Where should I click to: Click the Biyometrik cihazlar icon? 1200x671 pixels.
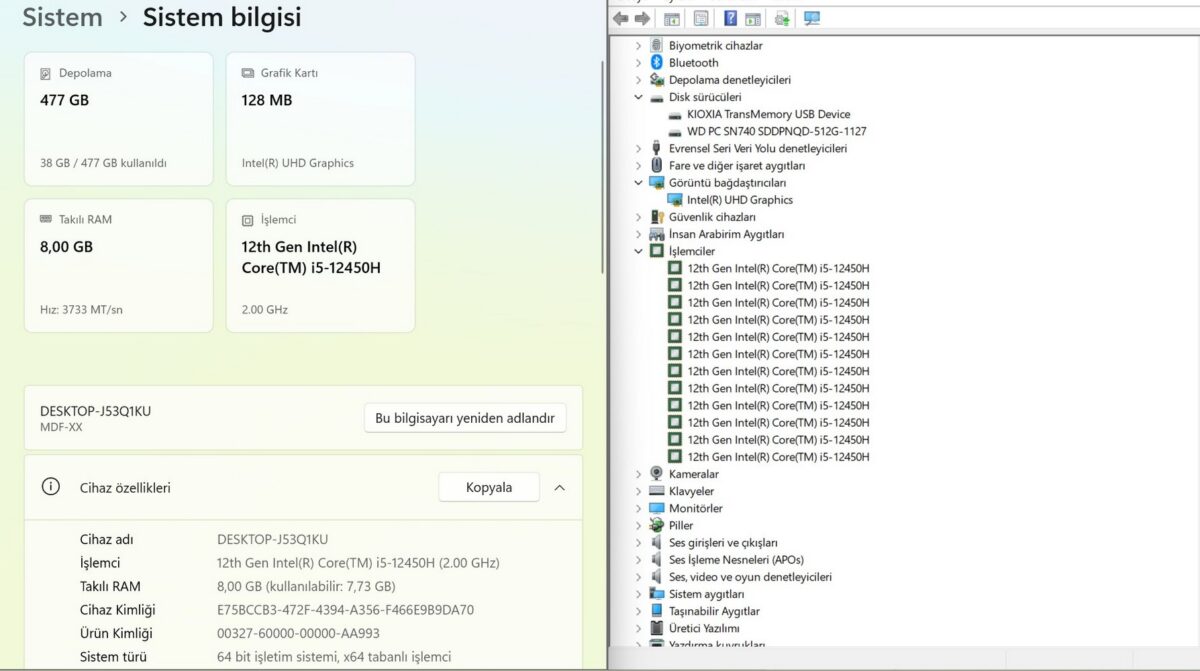(657, 45)
